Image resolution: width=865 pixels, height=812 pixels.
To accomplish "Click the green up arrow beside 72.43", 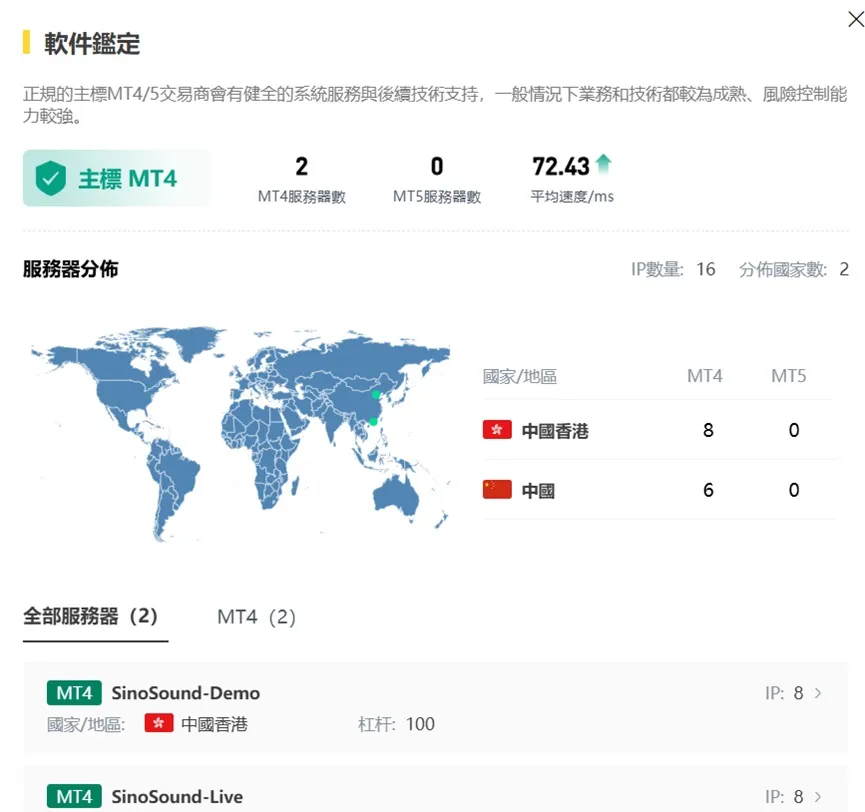I will [604, 164].
